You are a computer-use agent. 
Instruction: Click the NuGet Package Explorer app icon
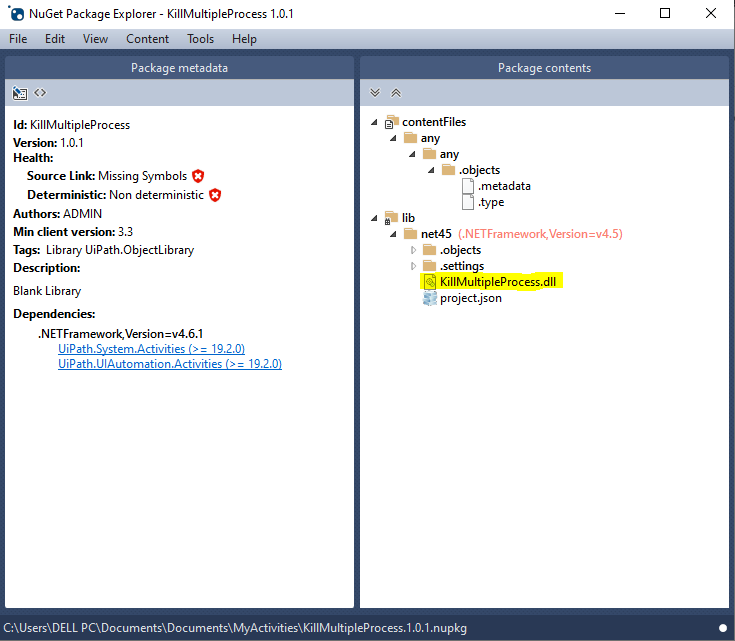point(16,14)
